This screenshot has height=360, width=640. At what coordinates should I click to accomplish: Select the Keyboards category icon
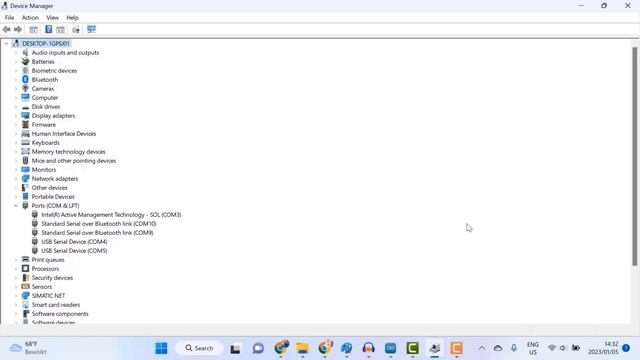25,142
